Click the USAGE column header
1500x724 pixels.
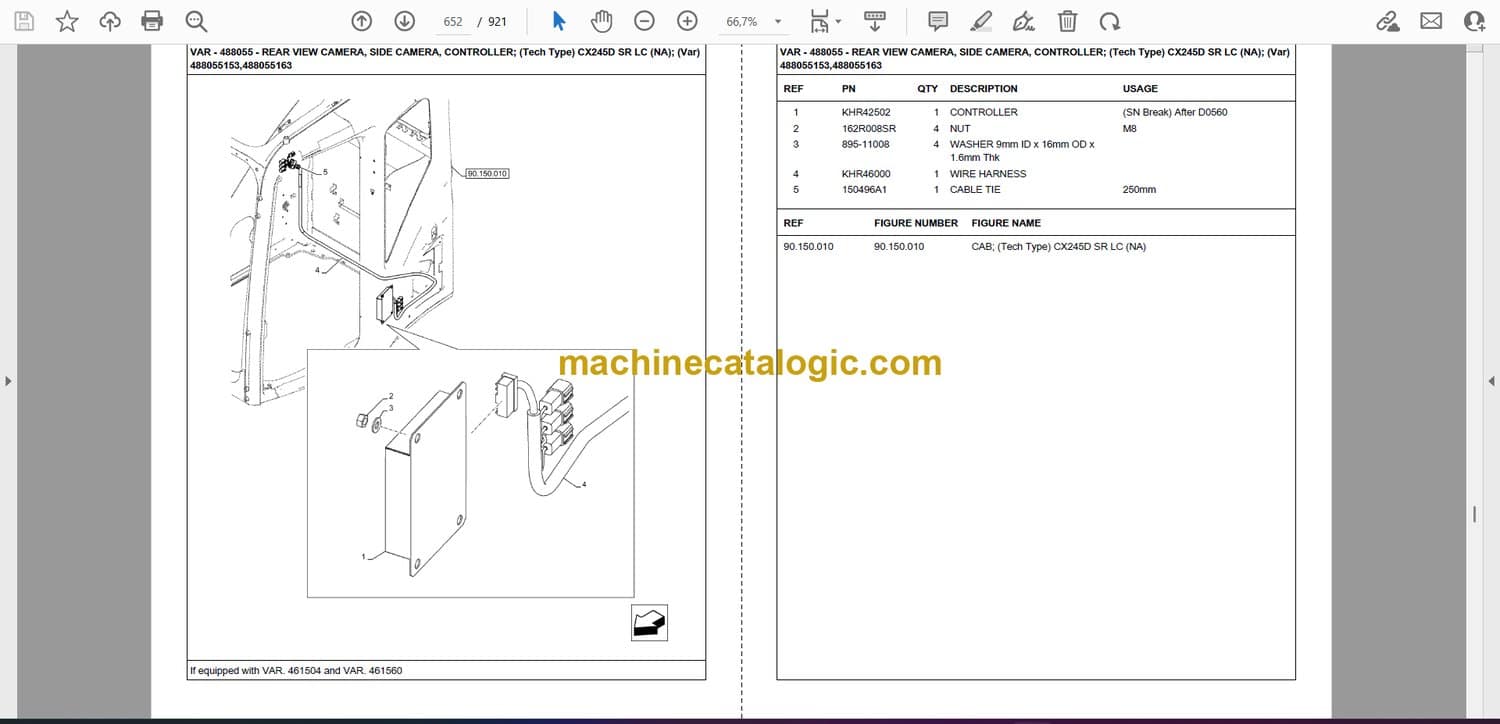click(x=1140, y=89)
